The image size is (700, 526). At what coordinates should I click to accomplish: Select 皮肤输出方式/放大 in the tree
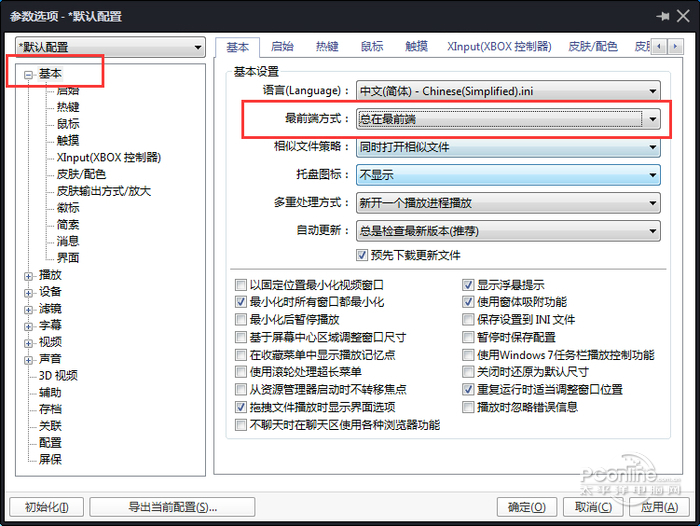pyautogui.click(x=104, y=191)
